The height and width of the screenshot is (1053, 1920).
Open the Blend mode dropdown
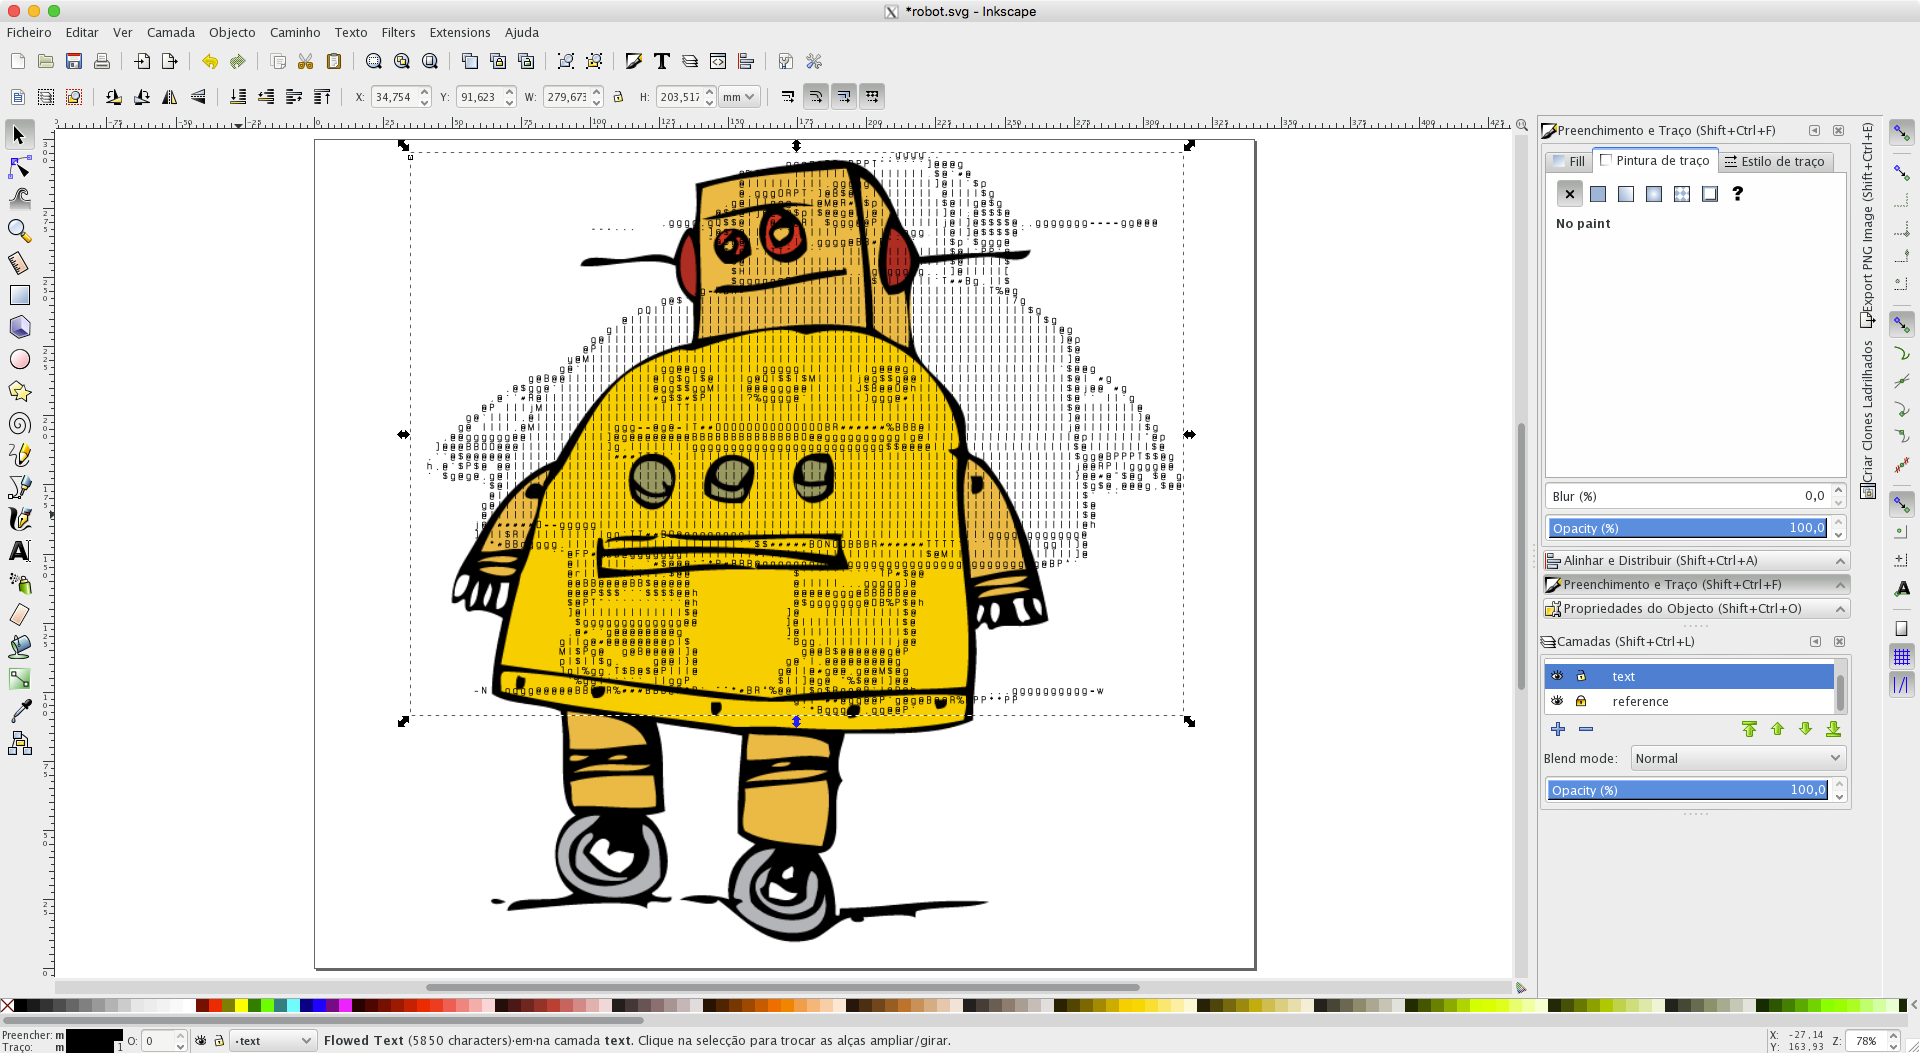1736,758
